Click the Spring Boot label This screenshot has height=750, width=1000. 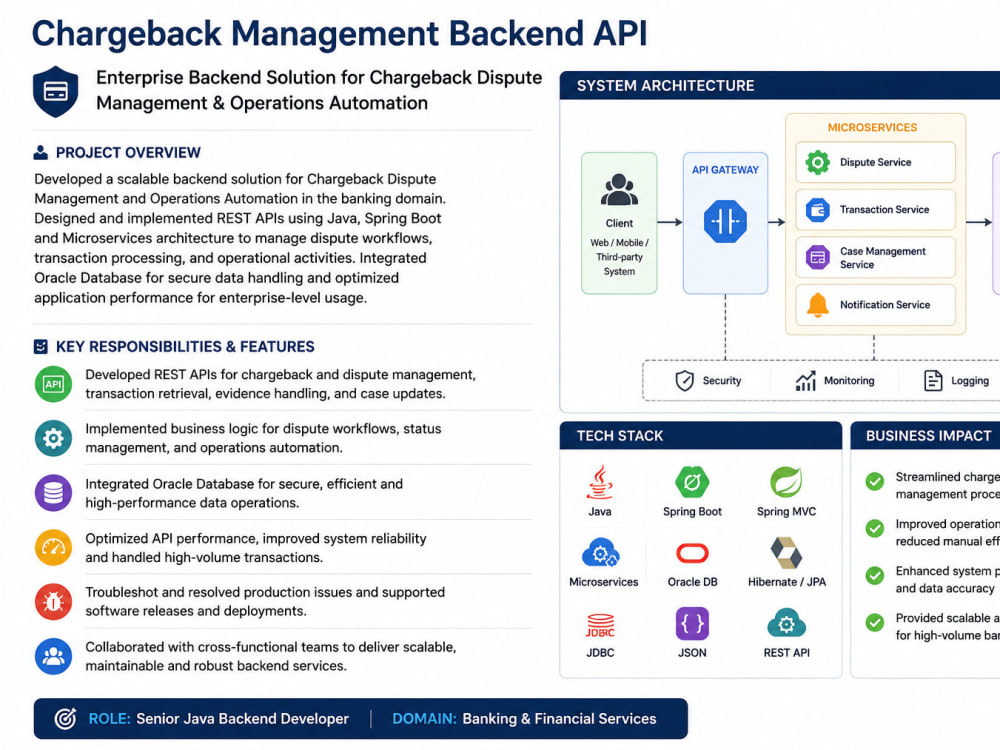(692, 511)
